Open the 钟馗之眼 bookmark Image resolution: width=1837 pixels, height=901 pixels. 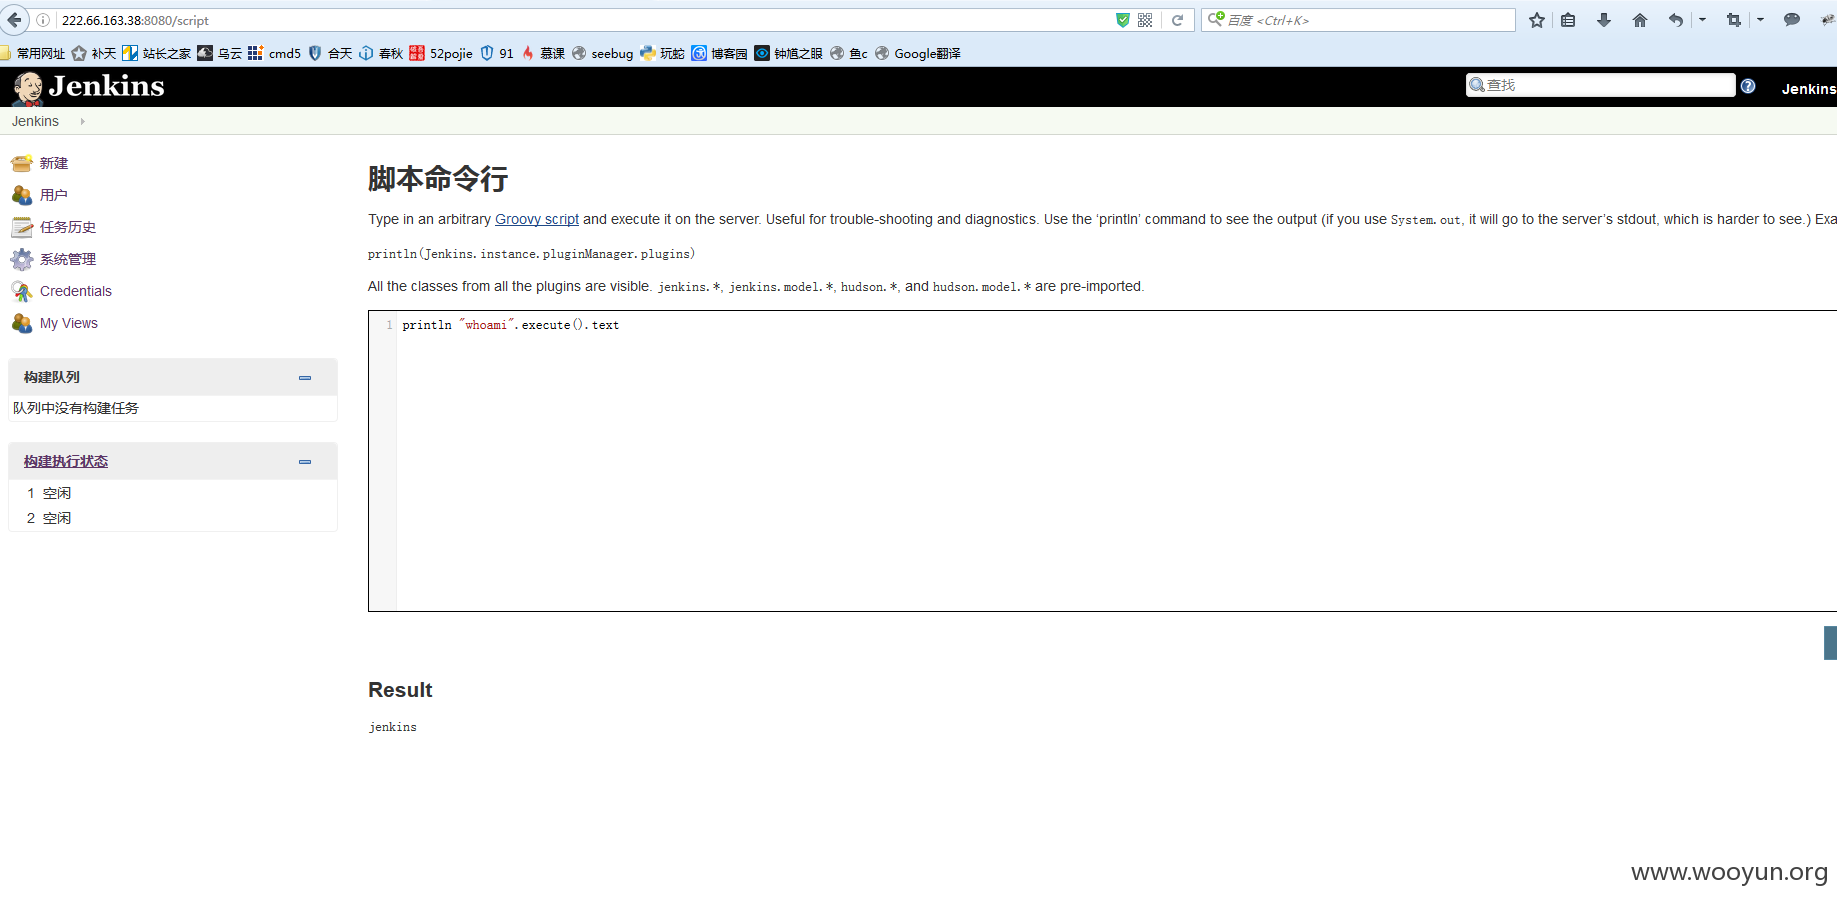click(789, 53)
